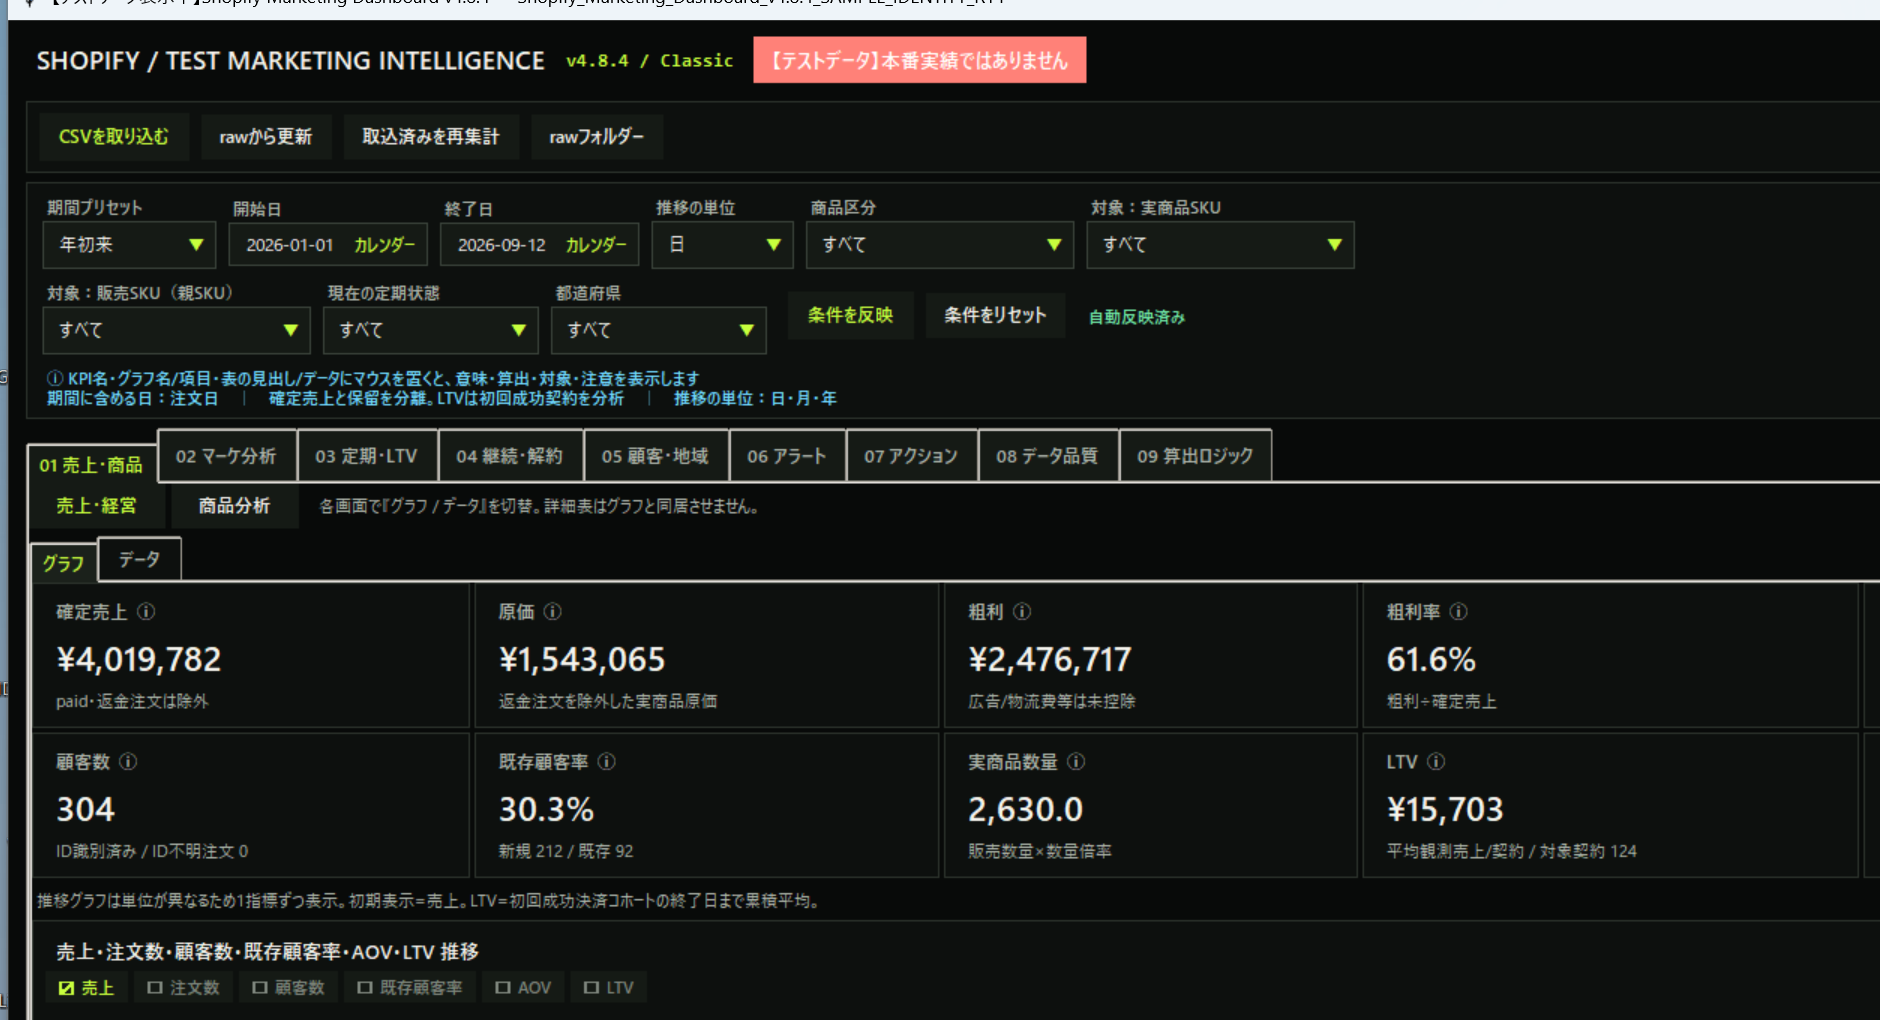Viewport: 1880px width, 1020px height.
Task: Select the 商品分析 sub-tab
Action: coord(234,506)
